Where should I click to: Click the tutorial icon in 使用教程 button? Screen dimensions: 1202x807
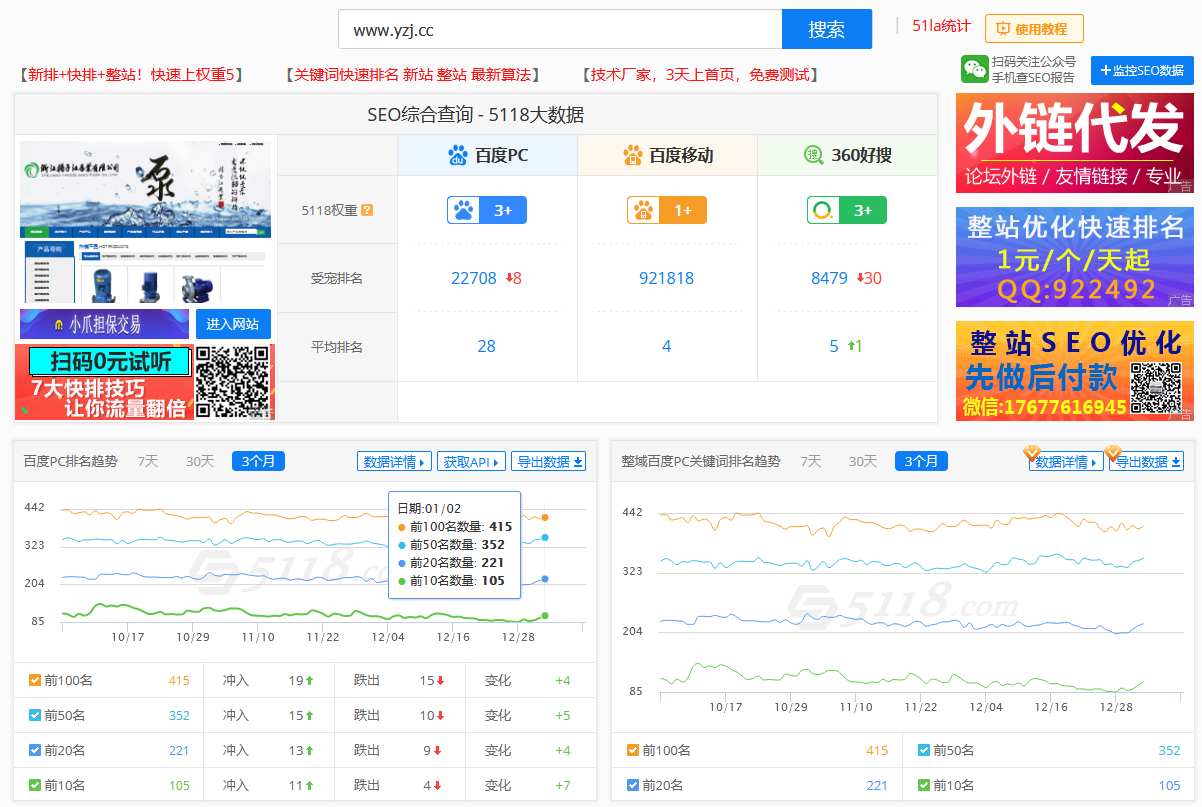click(1003, 29)
